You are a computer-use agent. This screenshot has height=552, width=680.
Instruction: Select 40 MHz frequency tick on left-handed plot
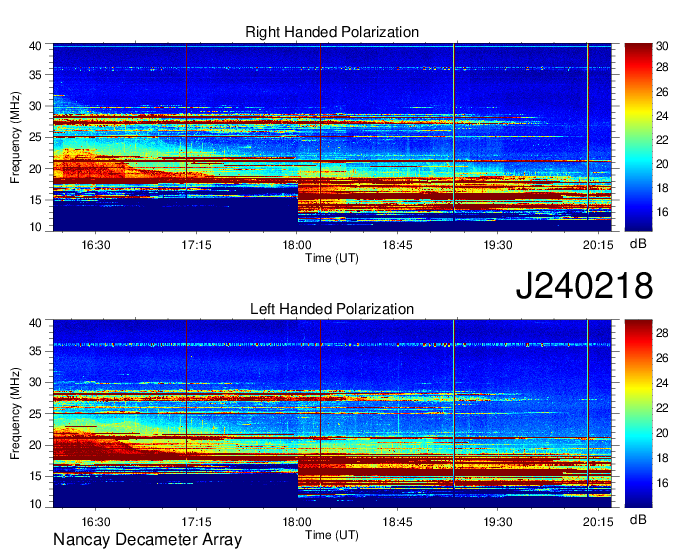click(x=35, y=323)
